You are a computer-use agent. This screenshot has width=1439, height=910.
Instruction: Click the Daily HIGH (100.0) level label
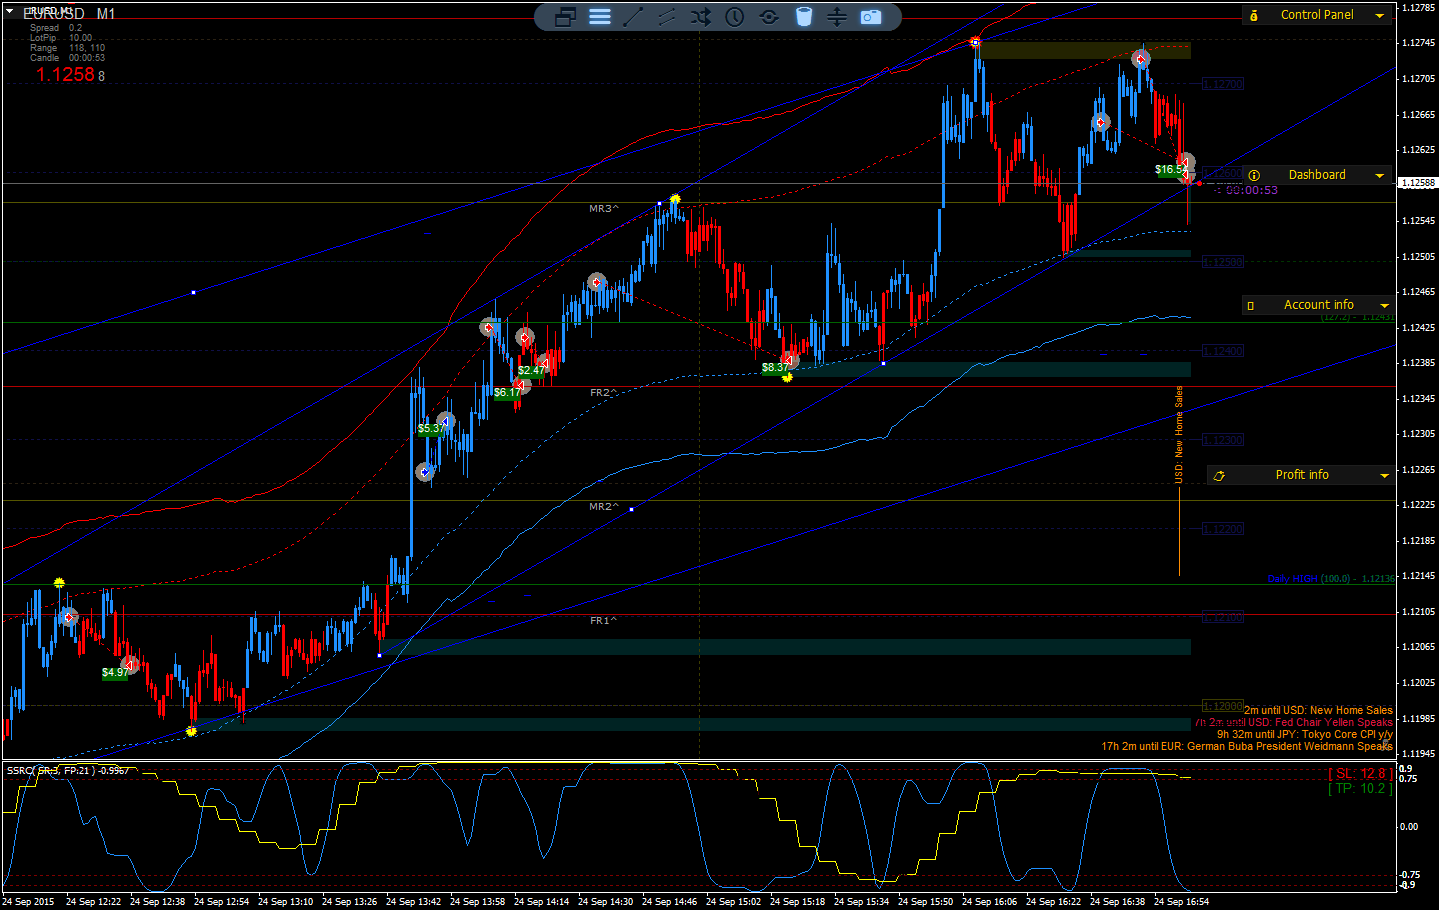pos(1330,579)
